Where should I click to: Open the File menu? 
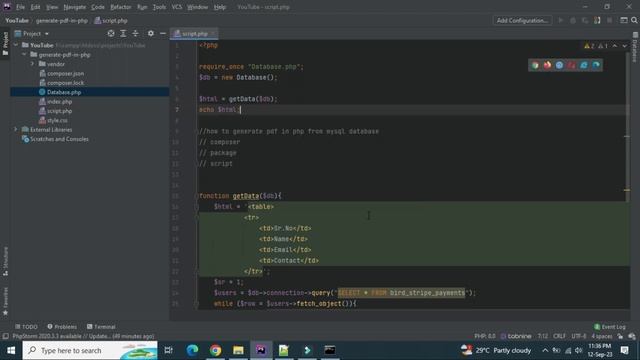[x=20, y=7]
